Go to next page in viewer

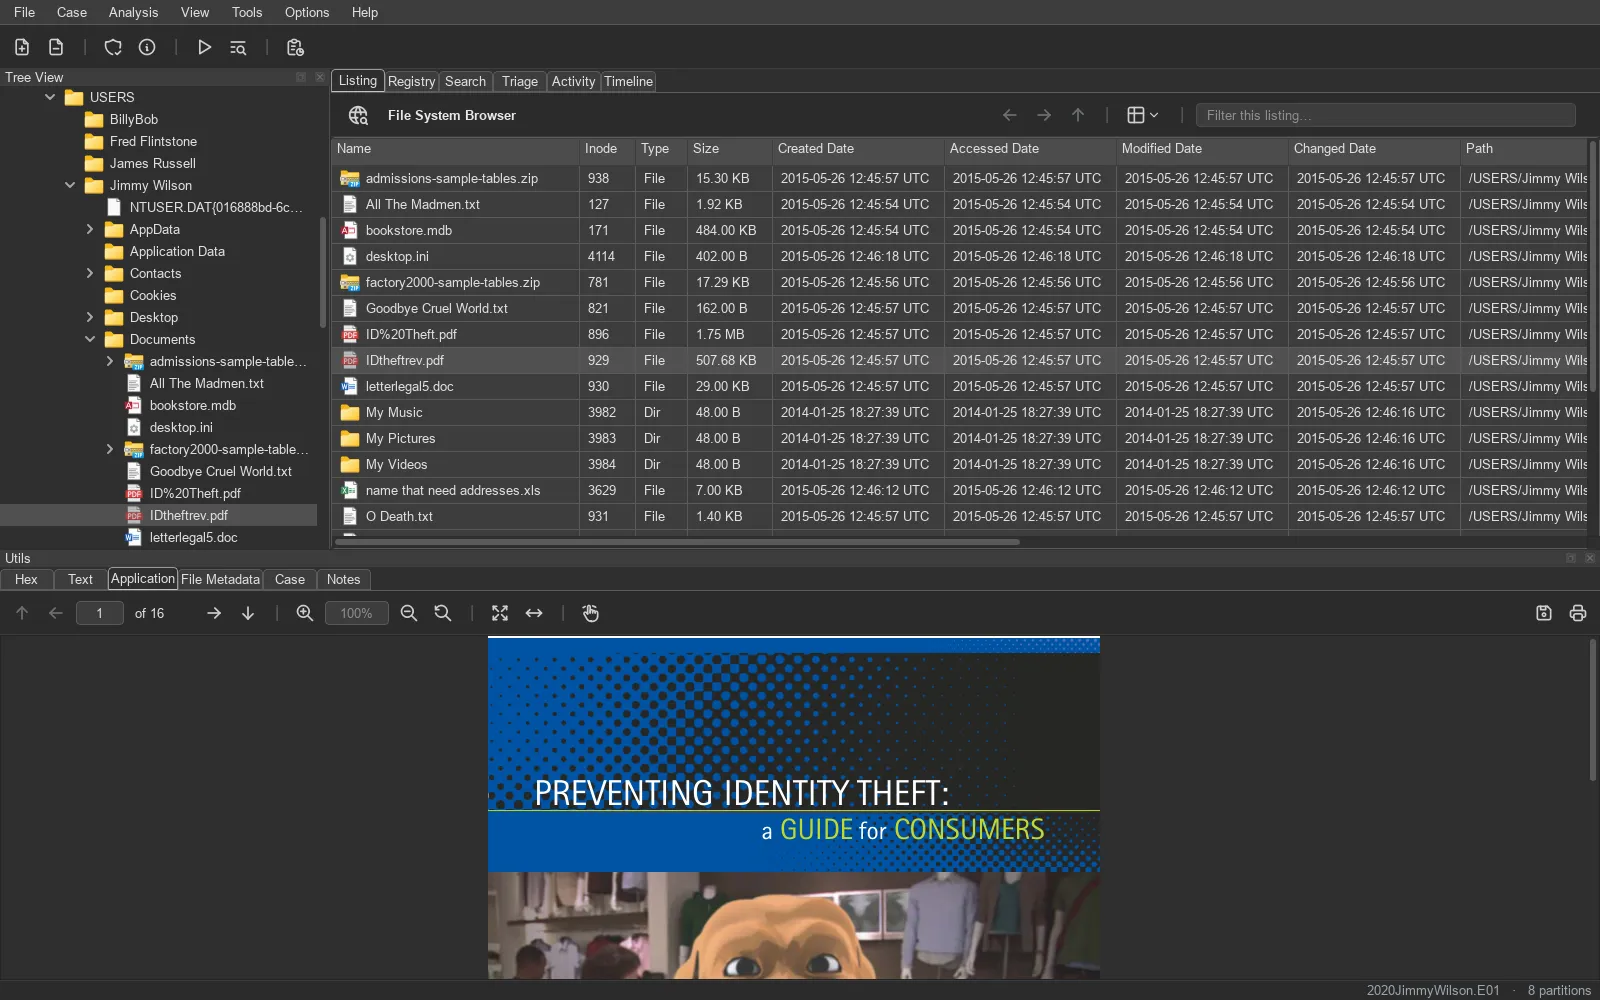coord(214,613)
